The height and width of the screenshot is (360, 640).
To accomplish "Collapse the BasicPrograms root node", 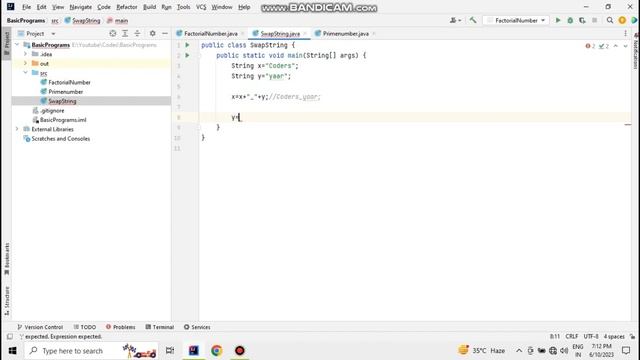I will click(x=17, y=44).
